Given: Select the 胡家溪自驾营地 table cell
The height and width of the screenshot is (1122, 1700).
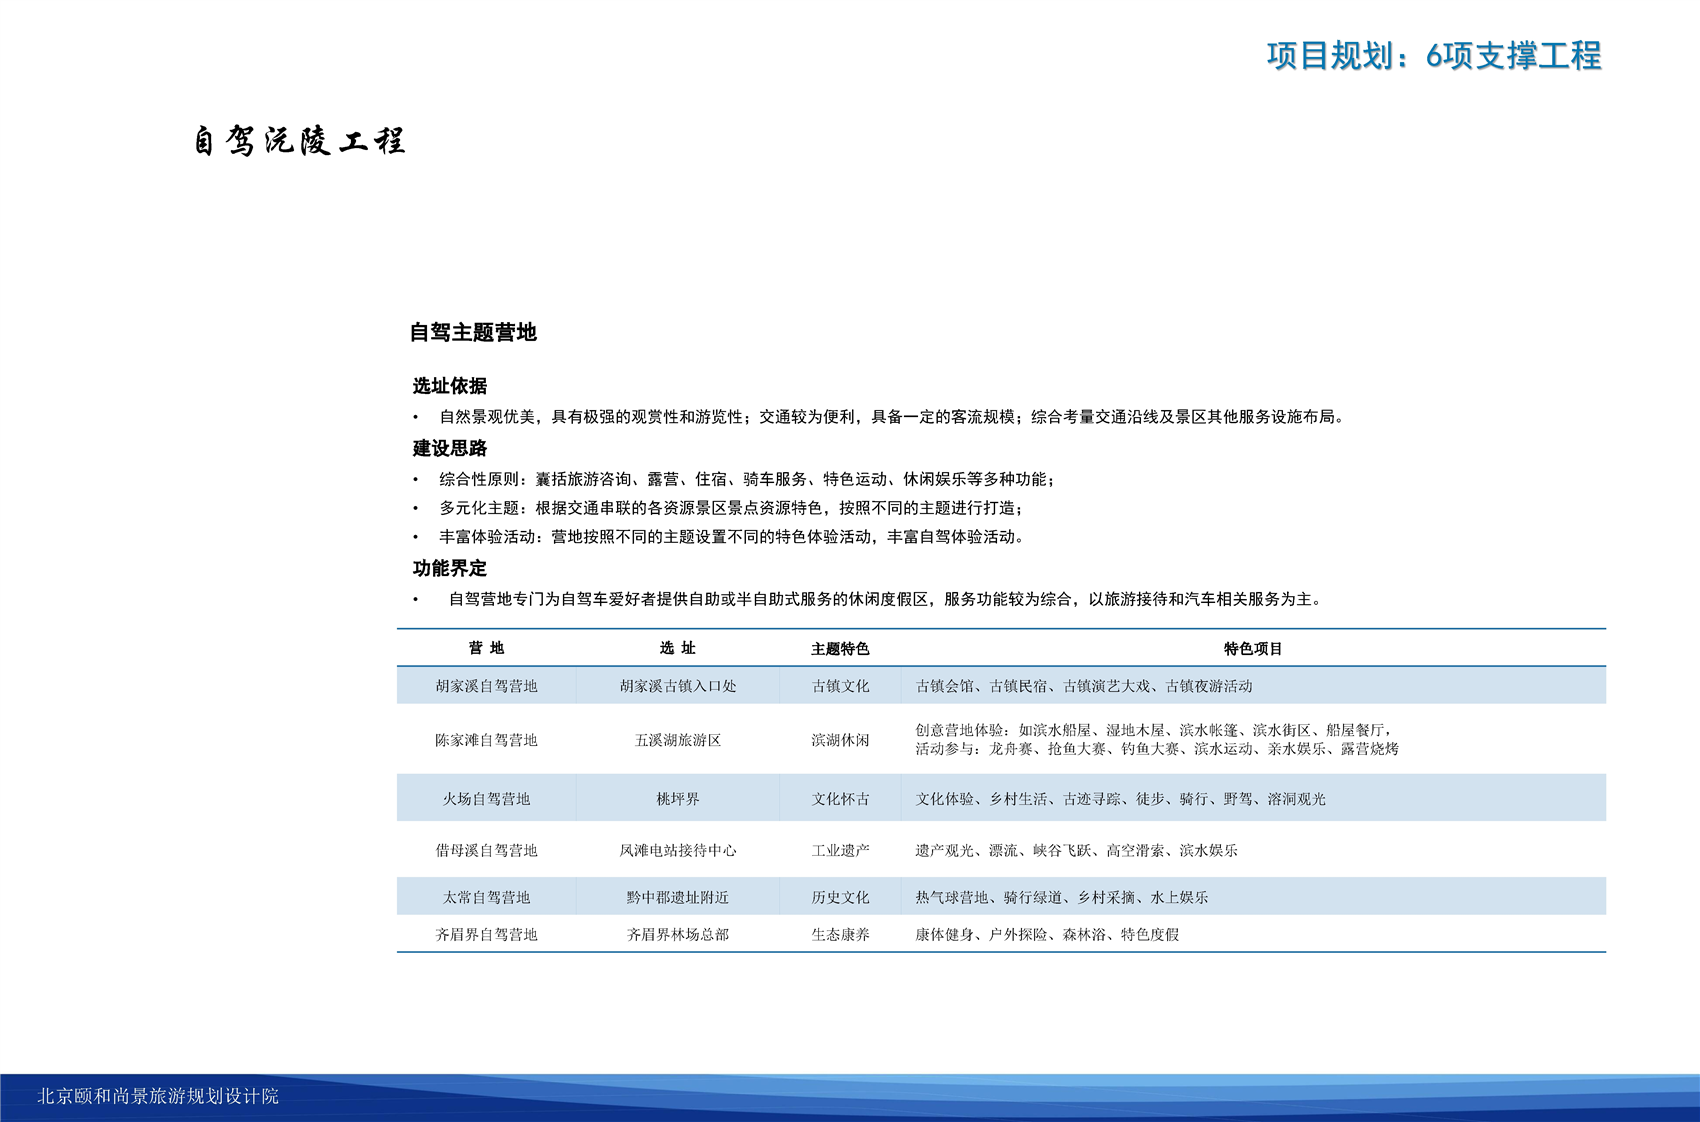Looking at the screenshot, I should coord(486,686).
